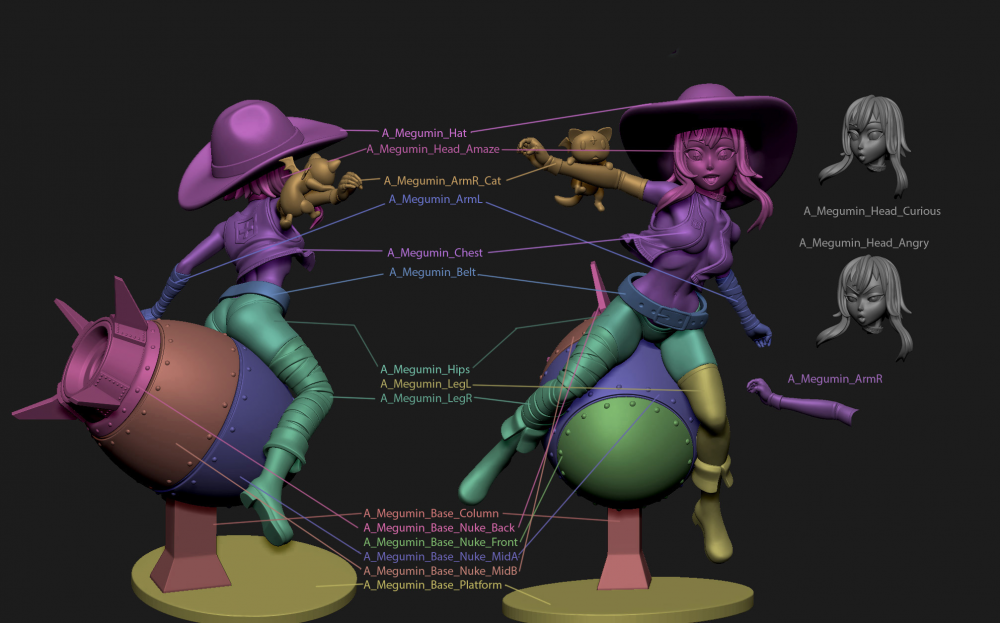Click the A_Megumin_LegR label
Screen dimensions: 1000x623
click(x=426, y=399)
